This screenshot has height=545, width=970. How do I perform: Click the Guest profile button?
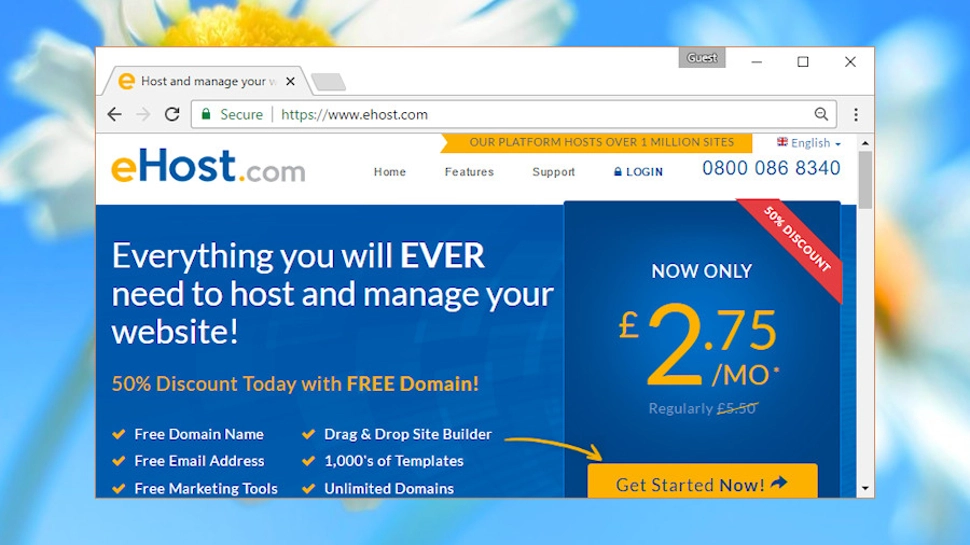[702, 58]
